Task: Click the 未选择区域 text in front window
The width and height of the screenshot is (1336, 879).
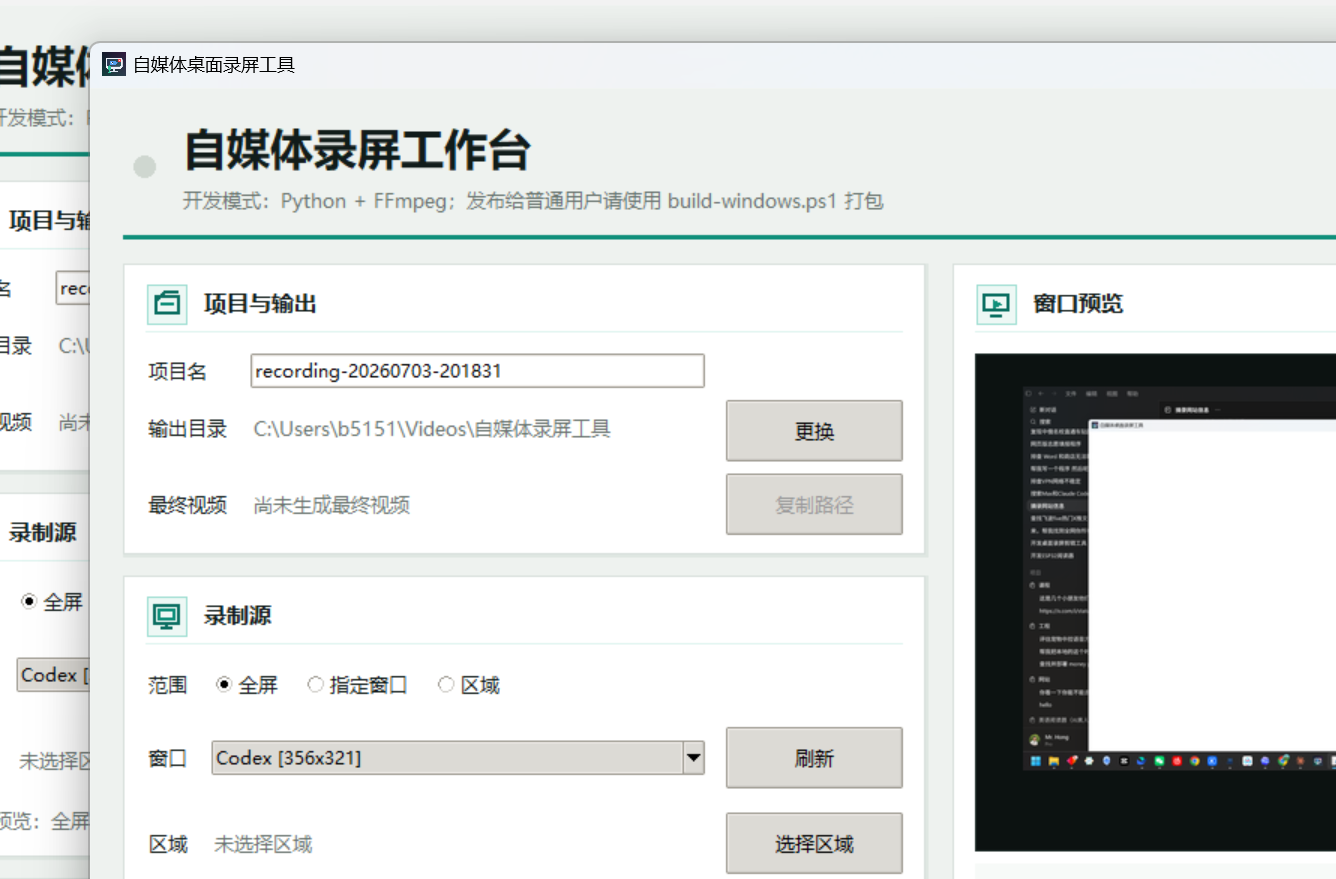Action: (x=263, y=844)
